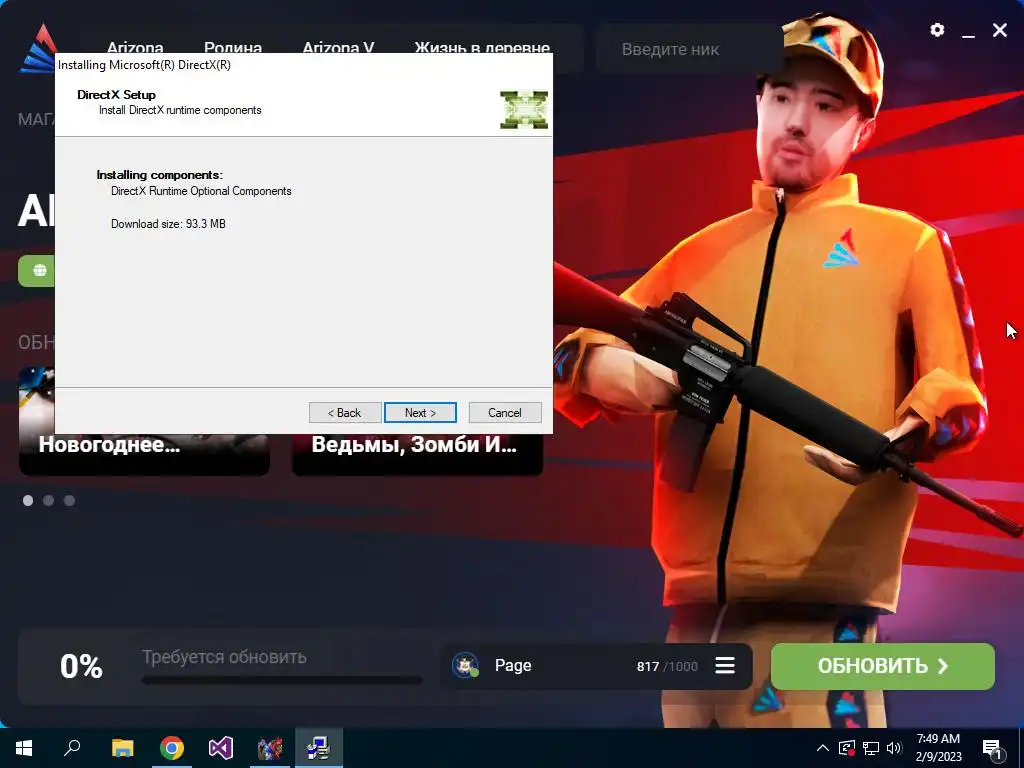The width and height of the screenshot is (1024, 768).
Task: Open Windows taskbar search
Action: [72, 748]
